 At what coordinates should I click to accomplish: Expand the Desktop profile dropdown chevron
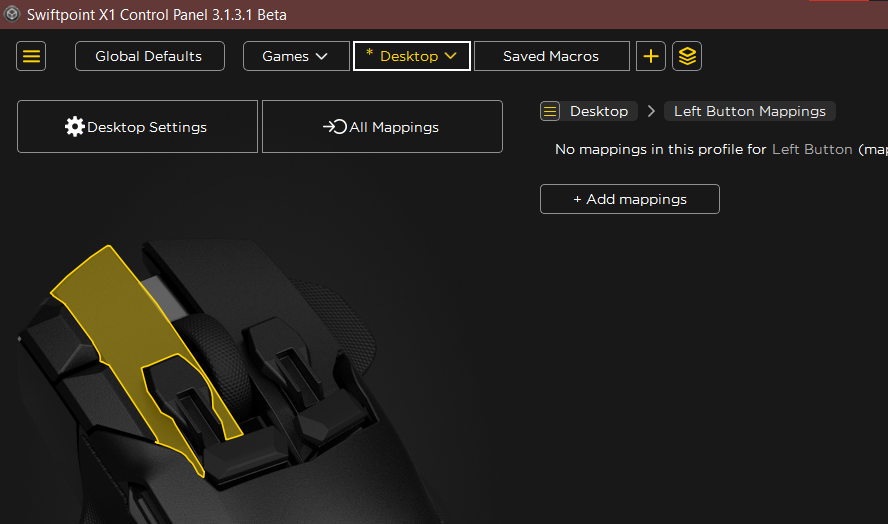pos(451,56)
